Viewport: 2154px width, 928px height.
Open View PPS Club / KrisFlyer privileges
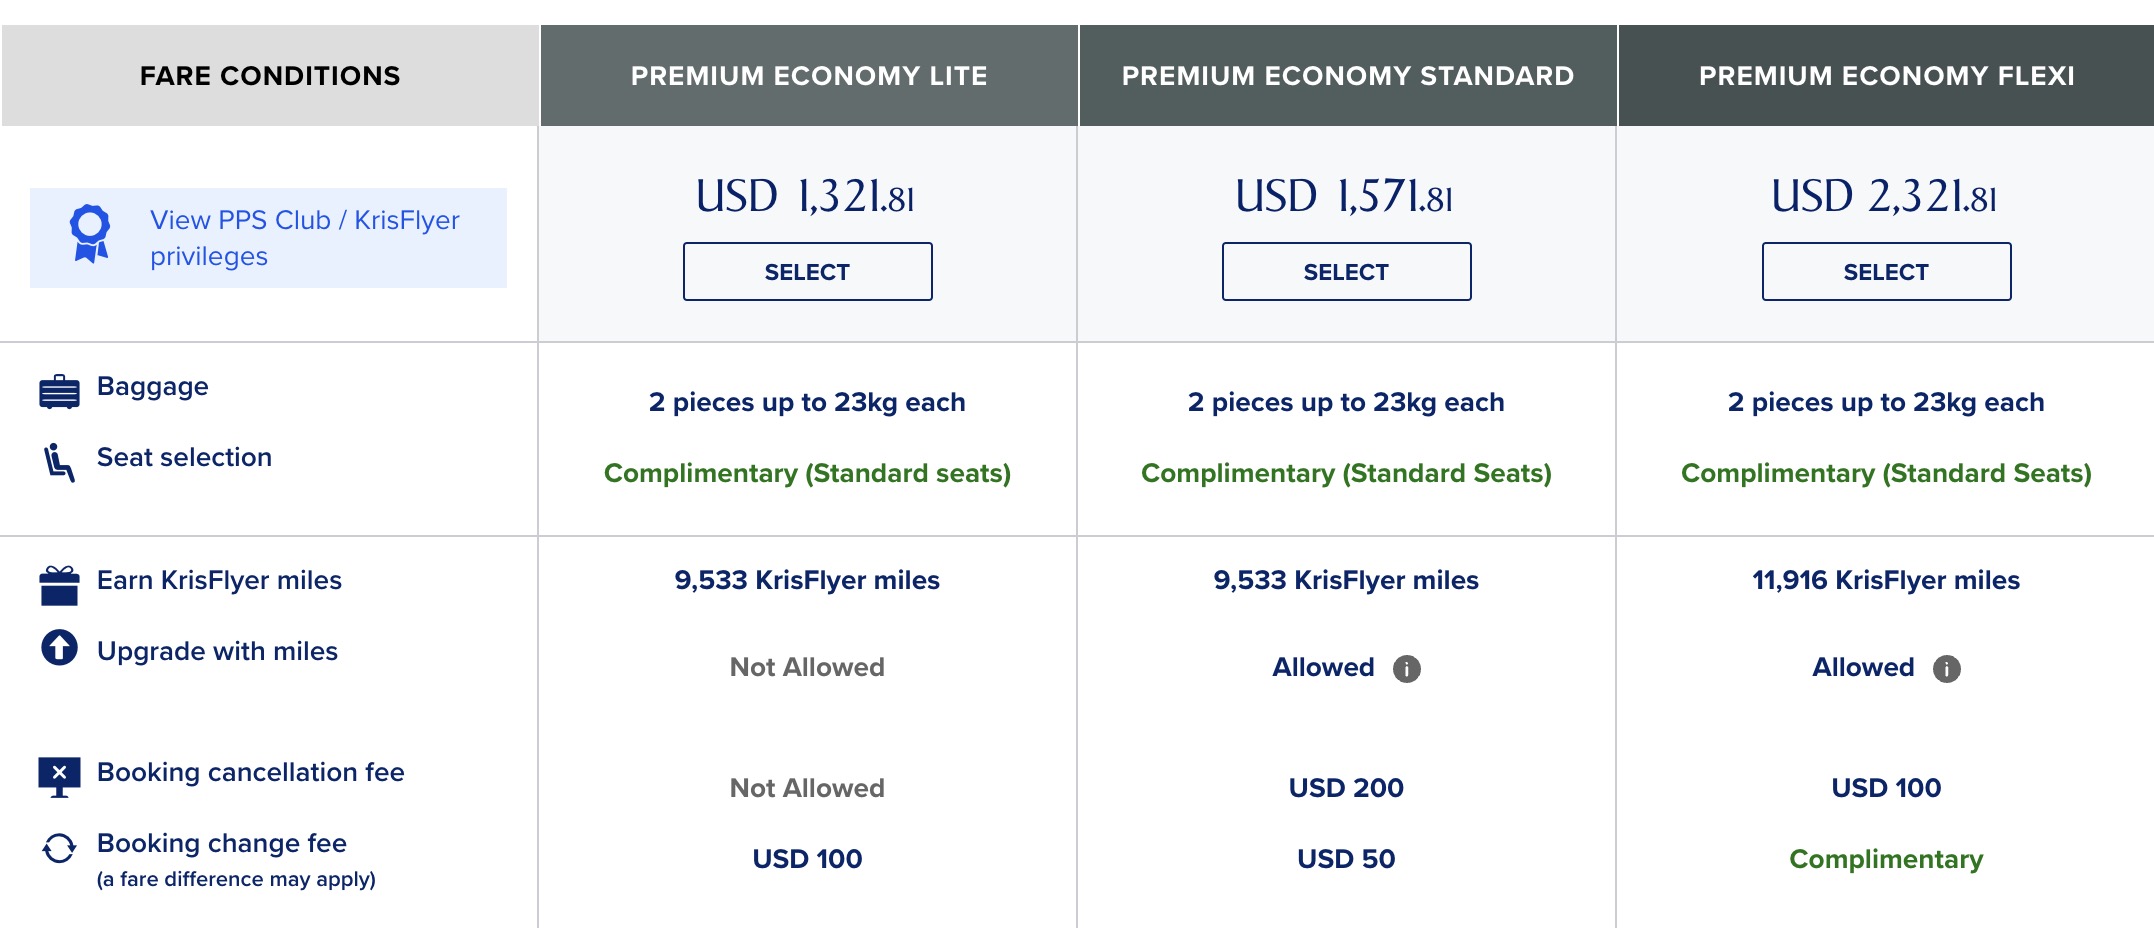click(304, 237)
